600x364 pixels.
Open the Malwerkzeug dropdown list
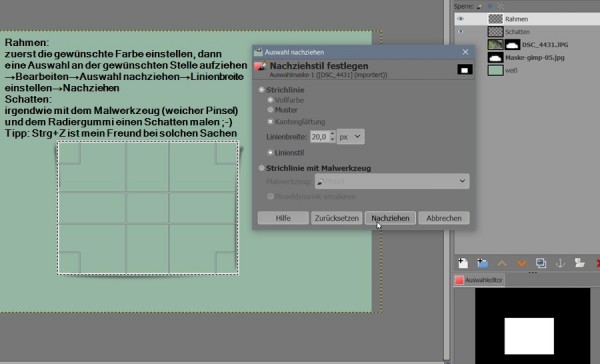point(392,181)
